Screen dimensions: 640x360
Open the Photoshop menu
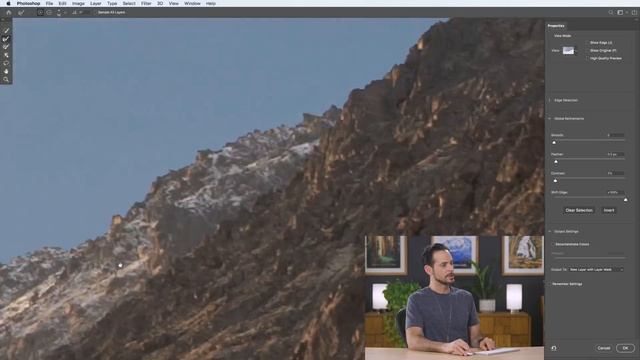click(28, 3)
